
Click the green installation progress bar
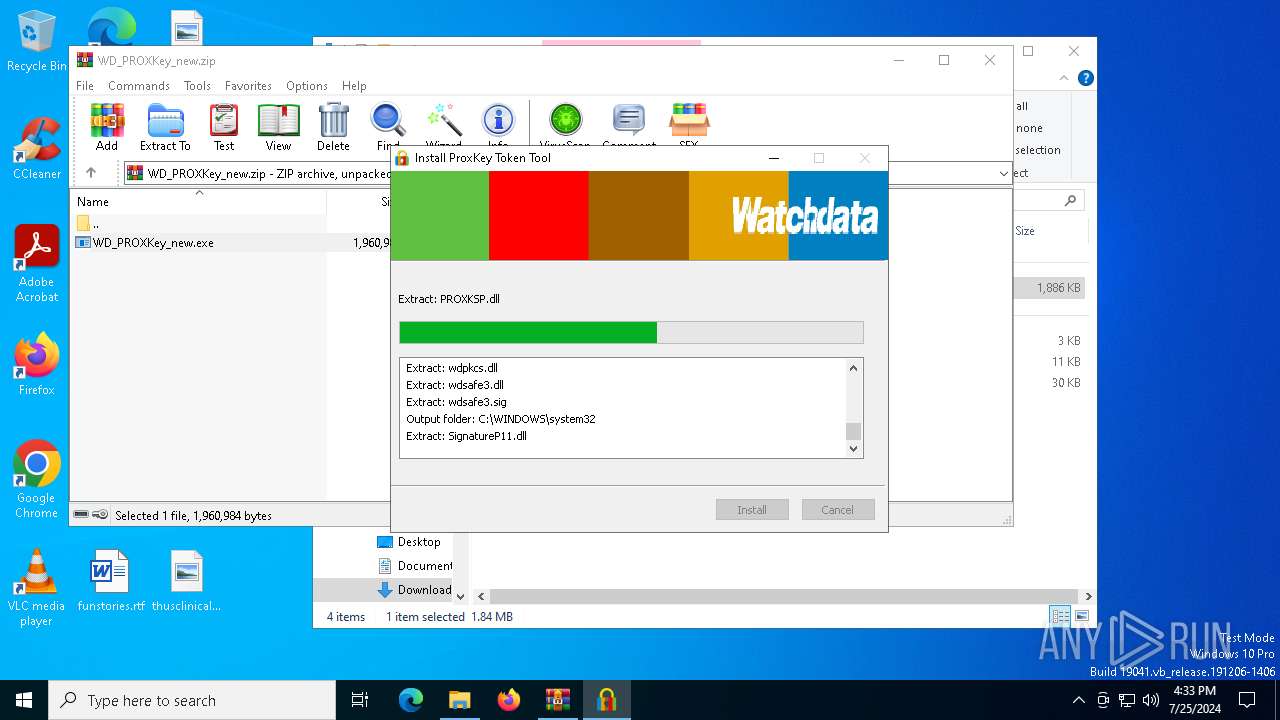click(x=631, y=333)
